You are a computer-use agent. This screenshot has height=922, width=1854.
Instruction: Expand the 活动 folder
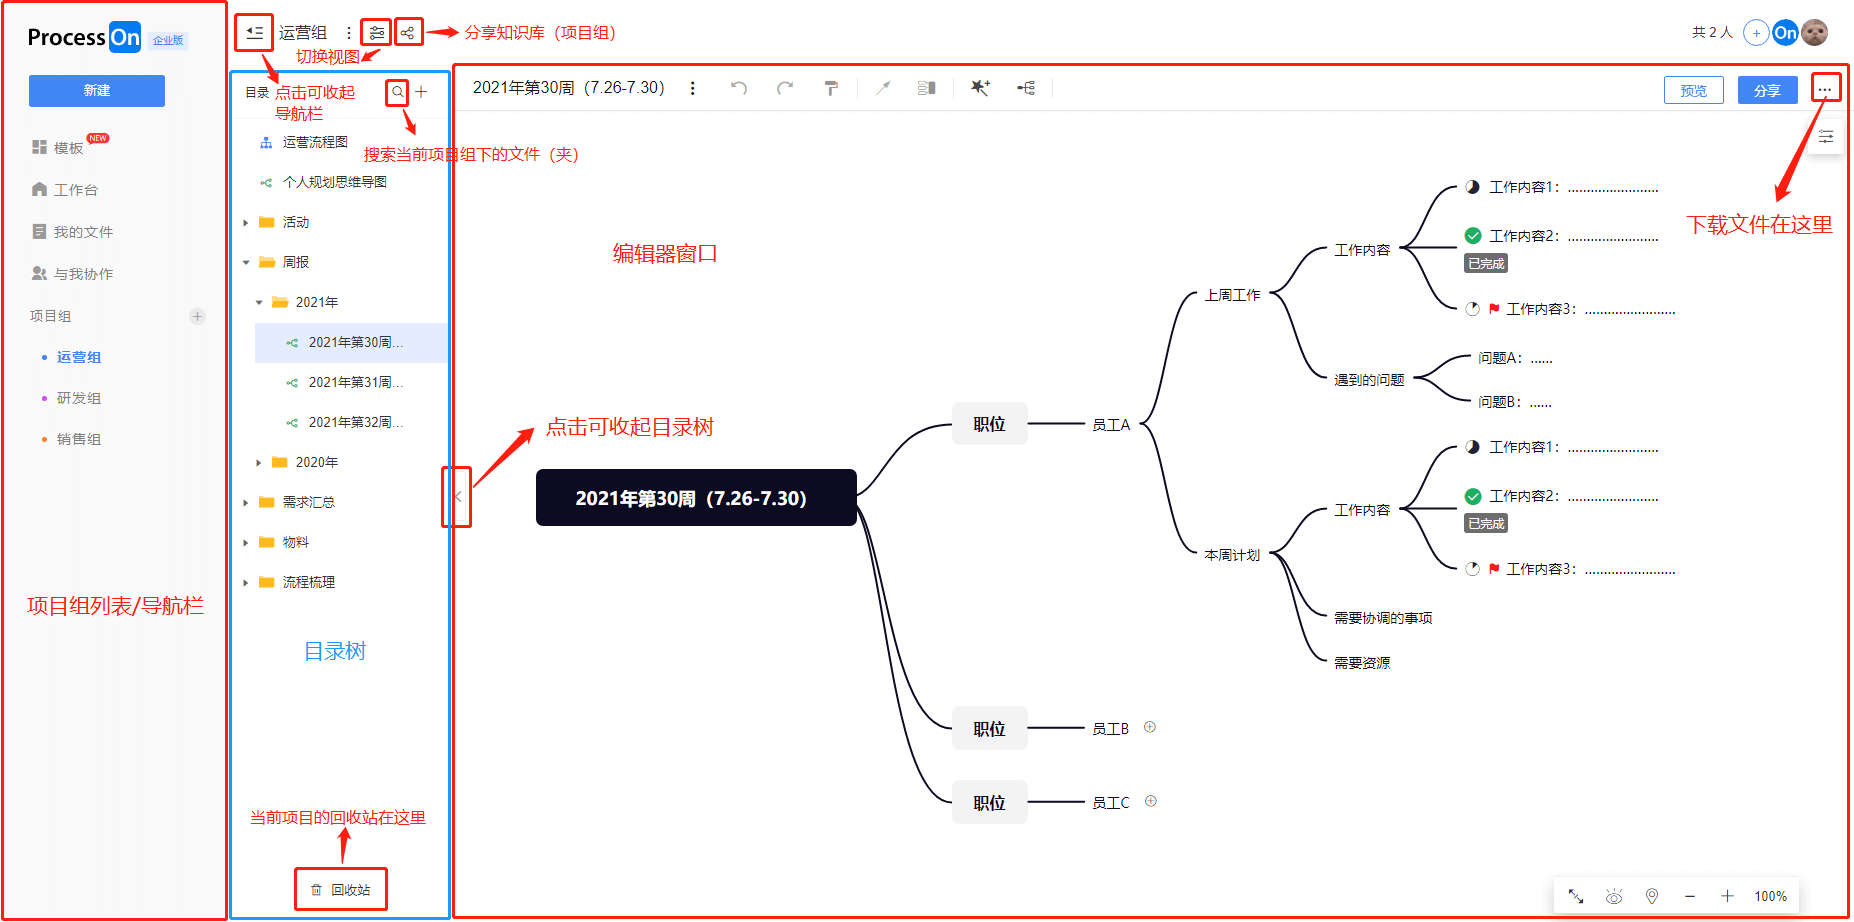click(x=246, y=223)
